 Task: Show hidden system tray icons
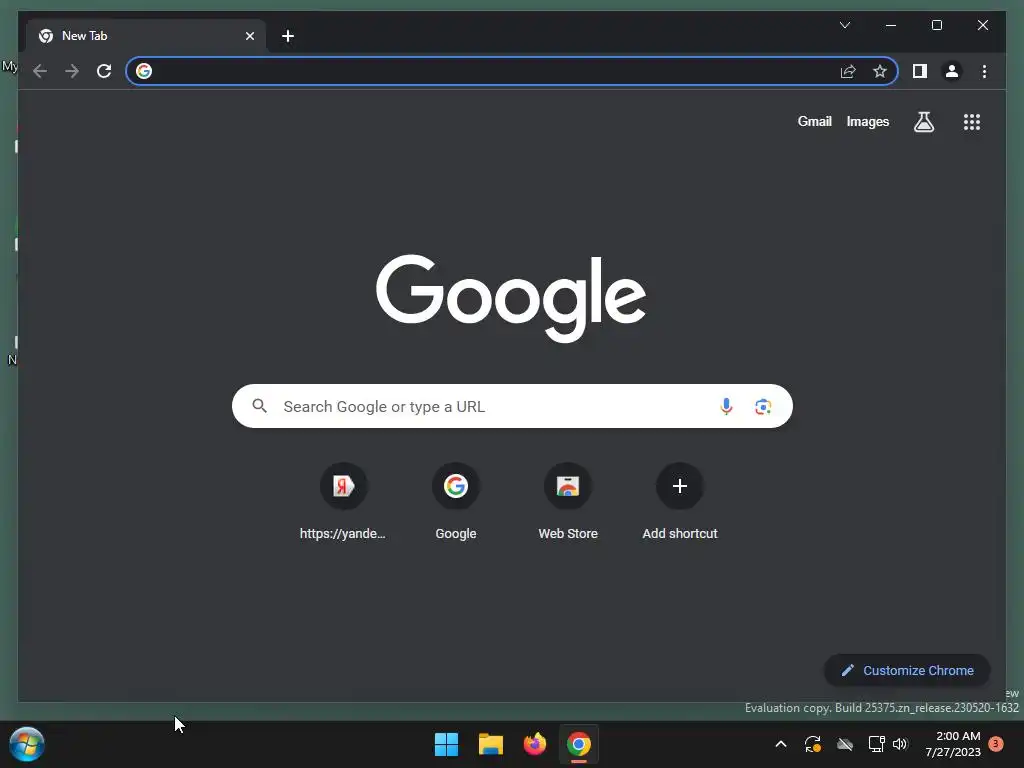click(x=780, y=744)
